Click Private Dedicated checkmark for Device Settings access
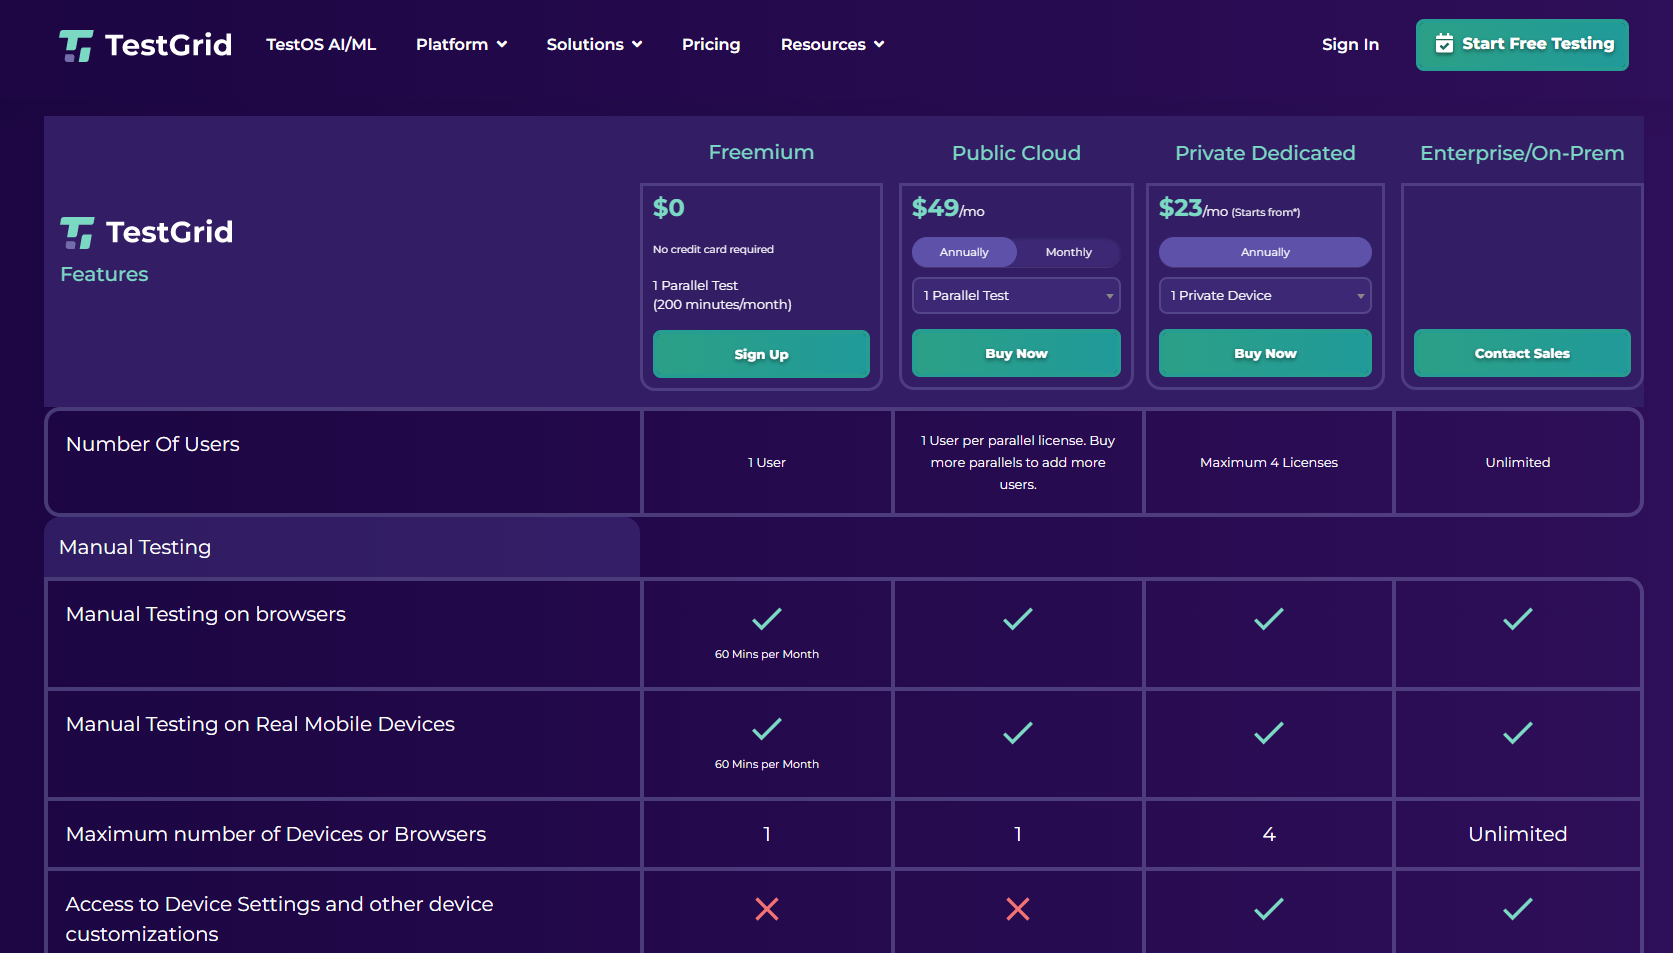 [1269, 909]
